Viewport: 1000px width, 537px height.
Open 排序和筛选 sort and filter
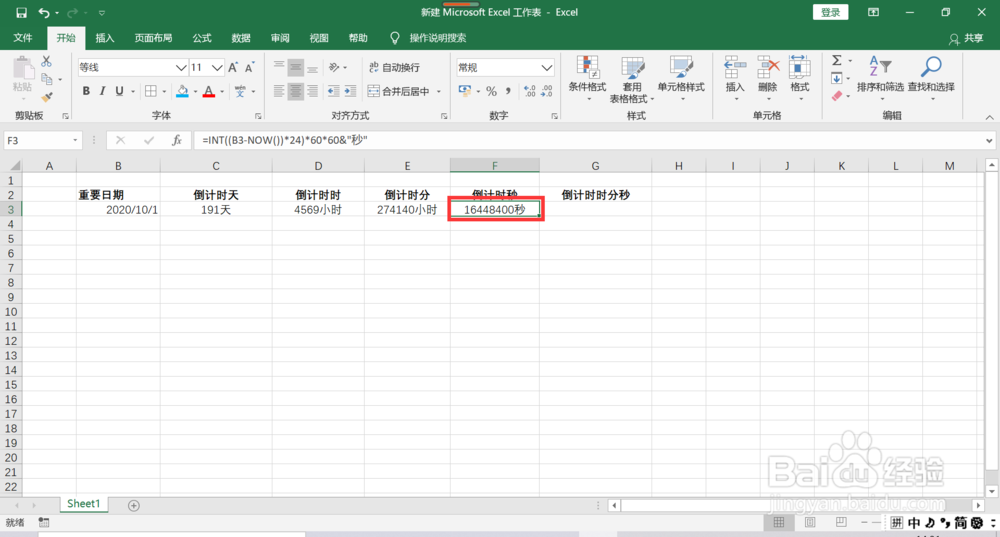[880, 77]
